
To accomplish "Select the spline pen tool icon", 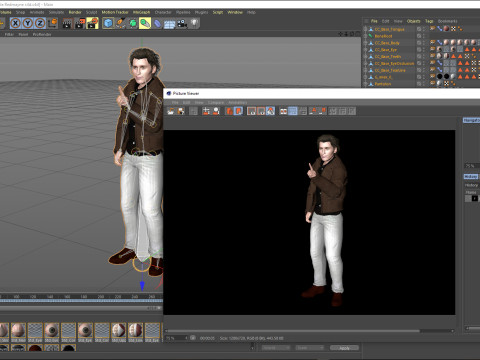I will [x=120, y=23].
